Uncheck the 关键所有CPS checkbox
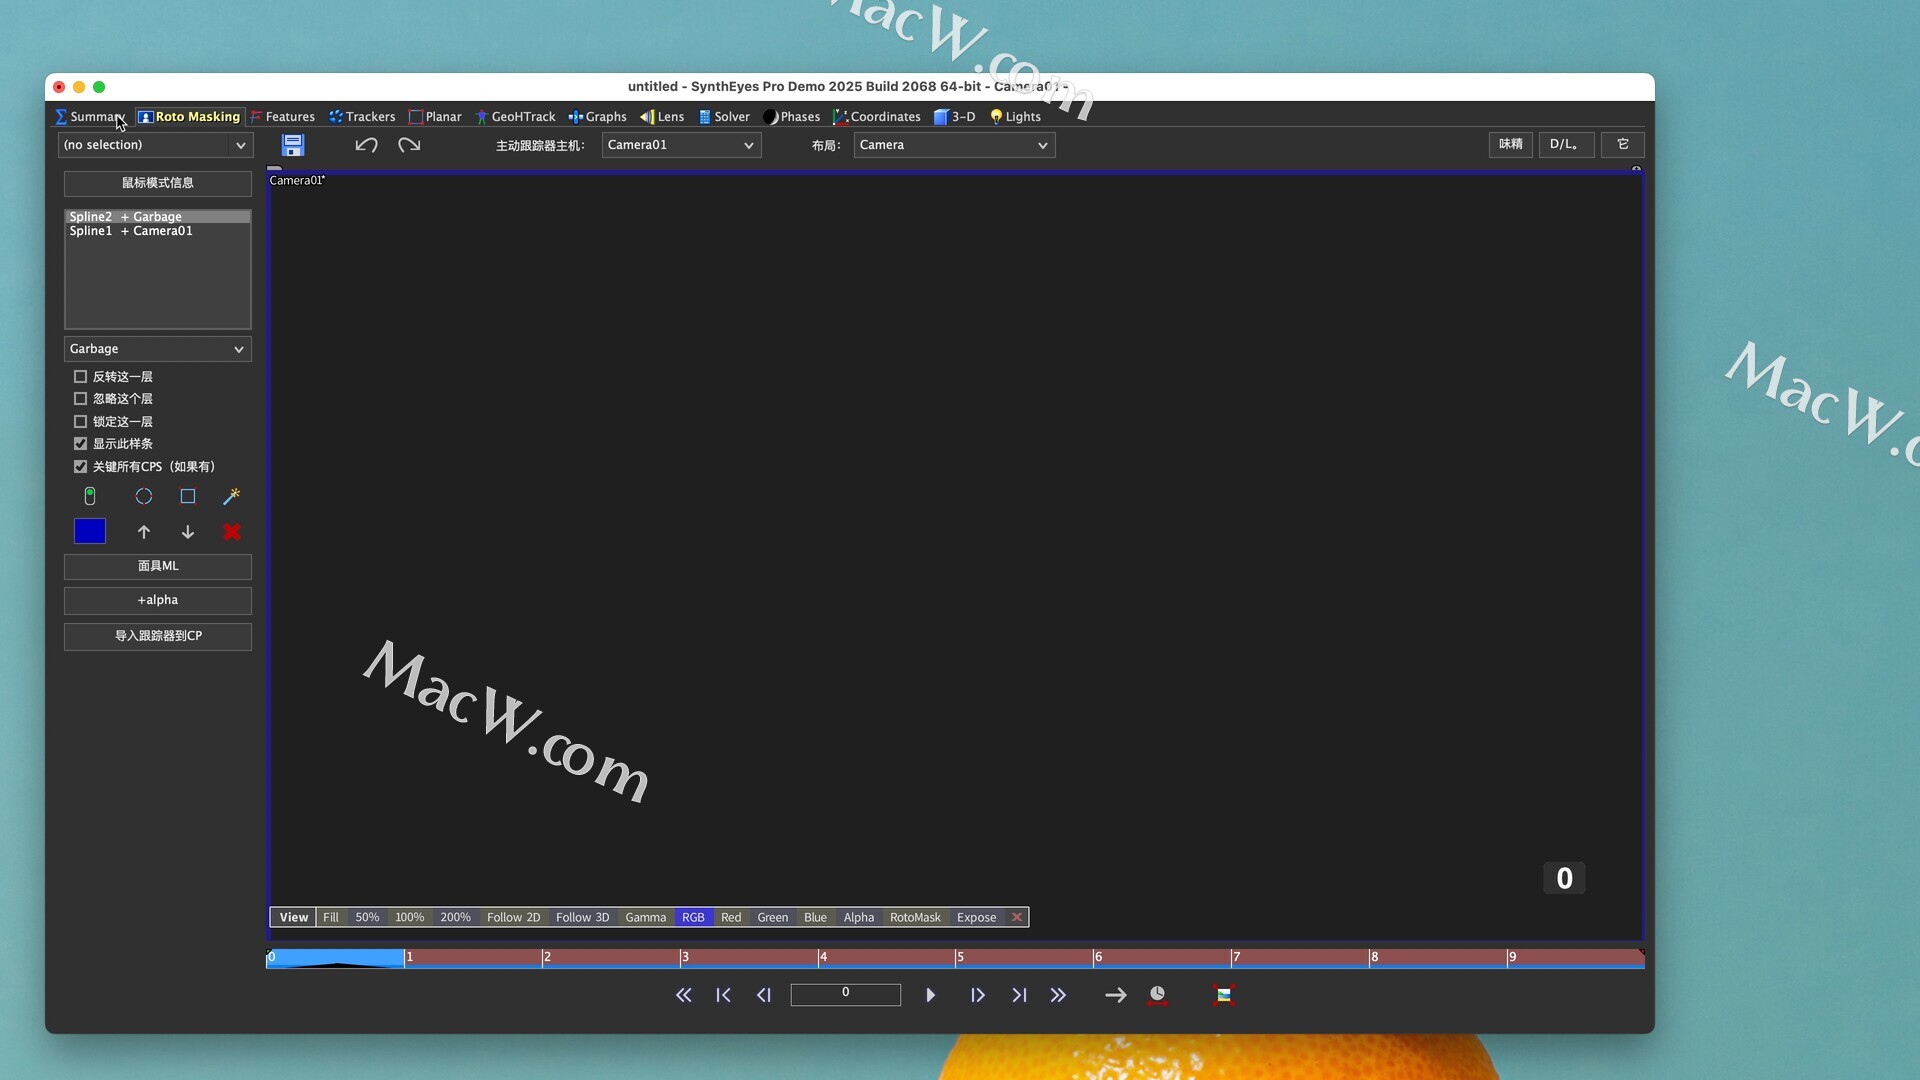 81,467
